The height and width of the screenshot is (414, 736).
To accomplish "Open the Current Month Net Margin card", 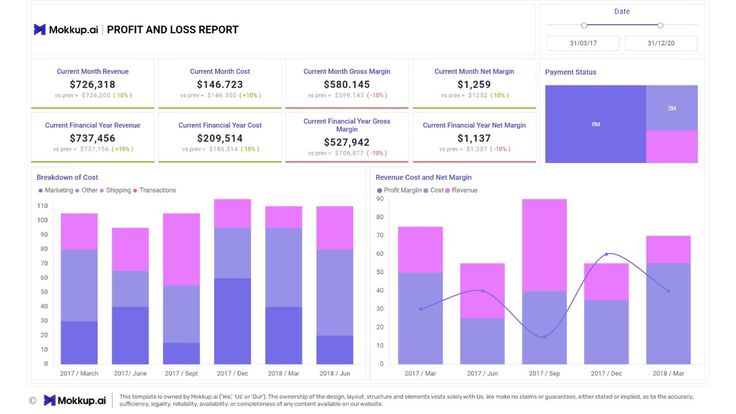I will click(474, 84).
